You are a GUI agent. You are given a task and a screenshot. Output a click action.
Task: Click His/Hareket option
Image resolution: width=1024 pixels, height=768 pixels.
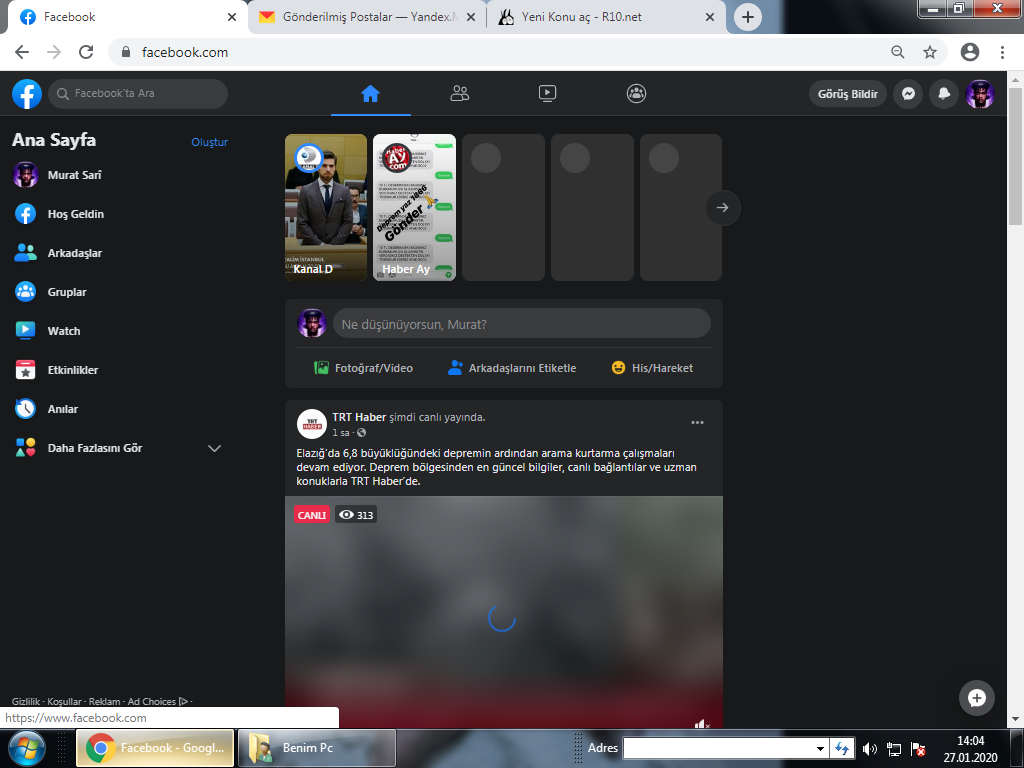point(652,368)
